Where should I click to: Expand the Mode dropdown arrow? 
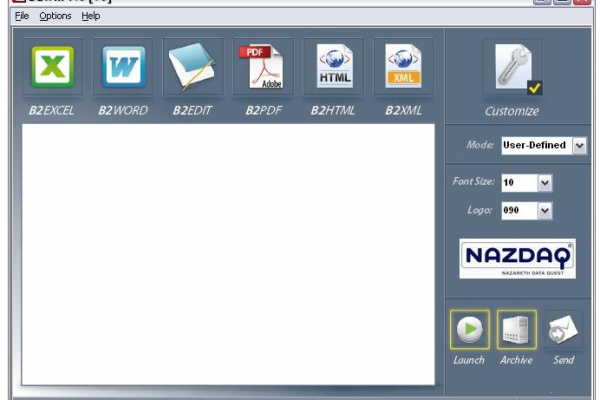[x=579, y=146]
